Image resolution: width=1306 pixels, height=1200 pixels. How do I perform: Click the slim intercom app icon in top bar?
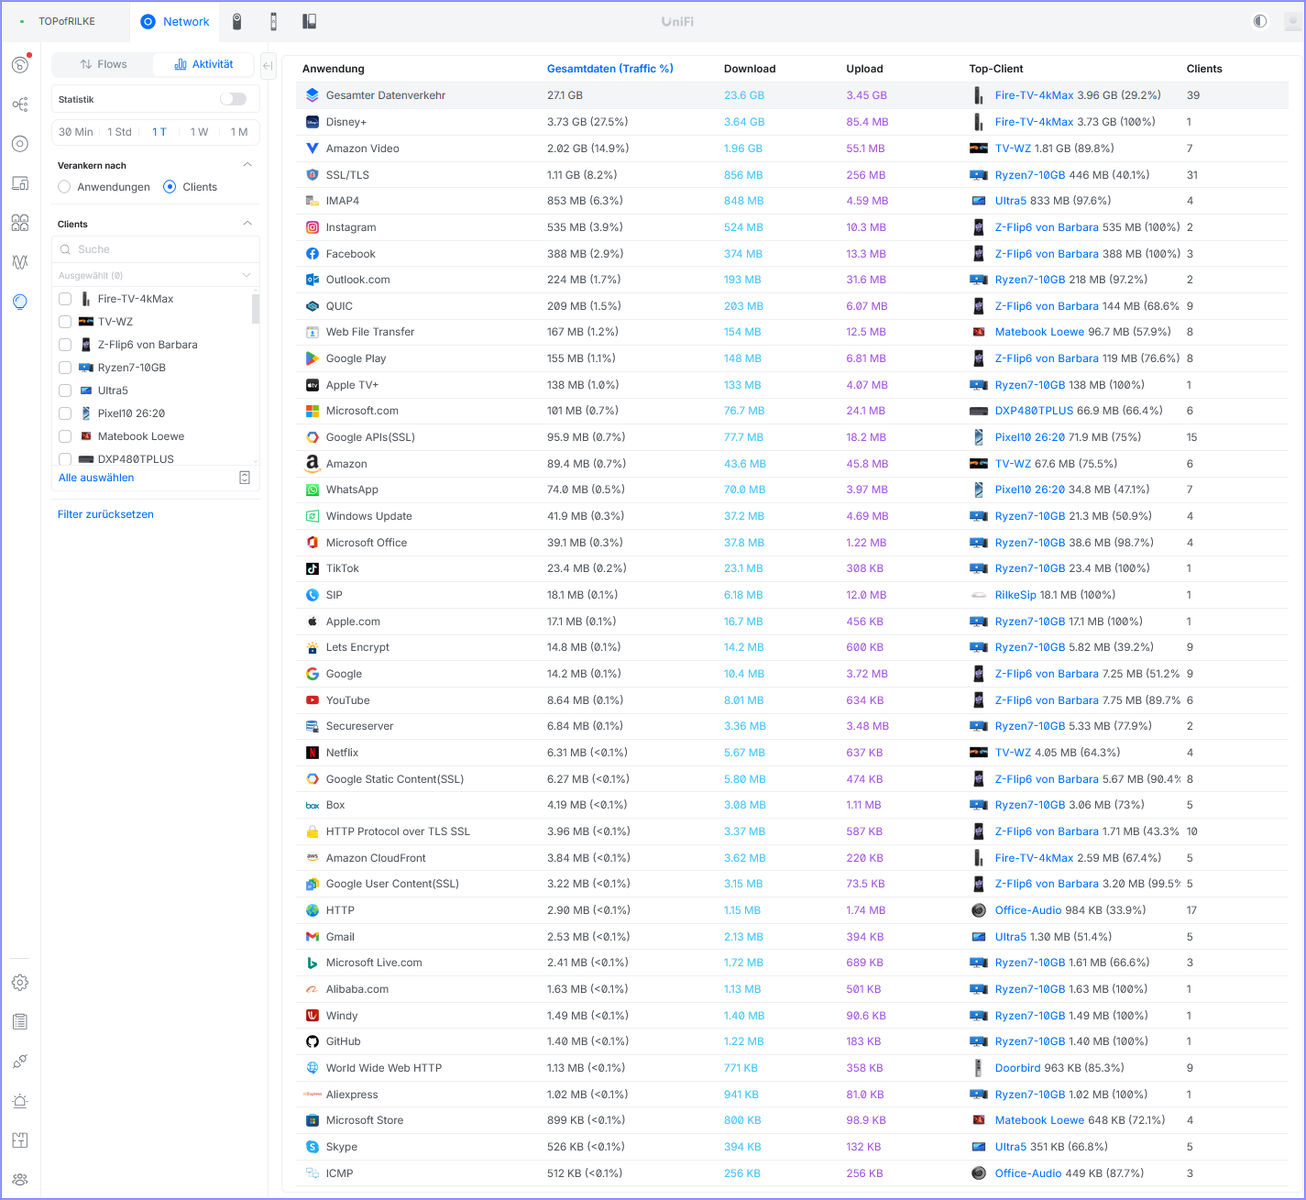coord(273,21)
